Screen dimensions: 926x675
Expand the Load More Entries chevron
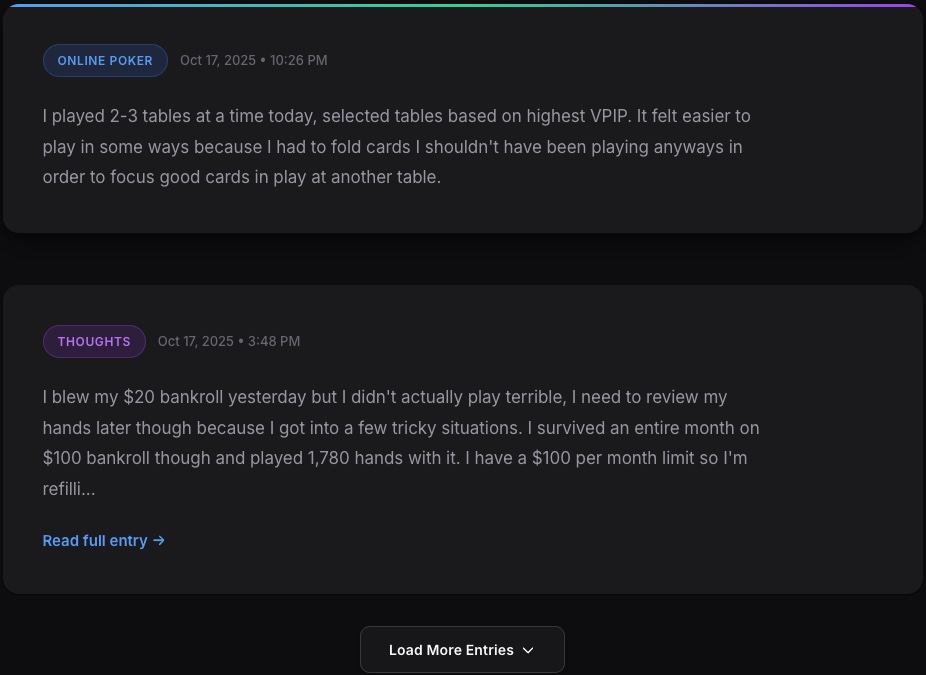pyautogui.click(x=529, y=650)
